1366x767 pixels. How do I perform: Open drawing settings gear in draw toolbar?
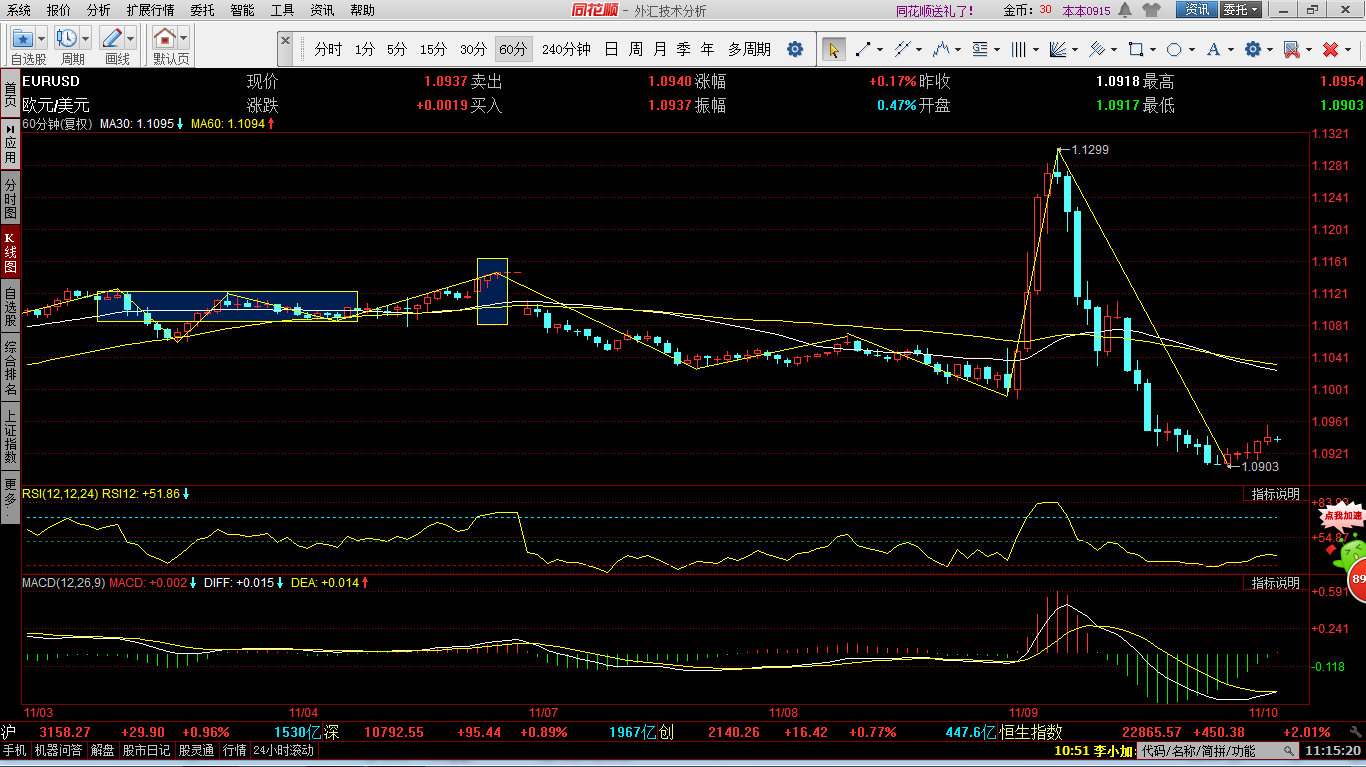(1252, 49)
